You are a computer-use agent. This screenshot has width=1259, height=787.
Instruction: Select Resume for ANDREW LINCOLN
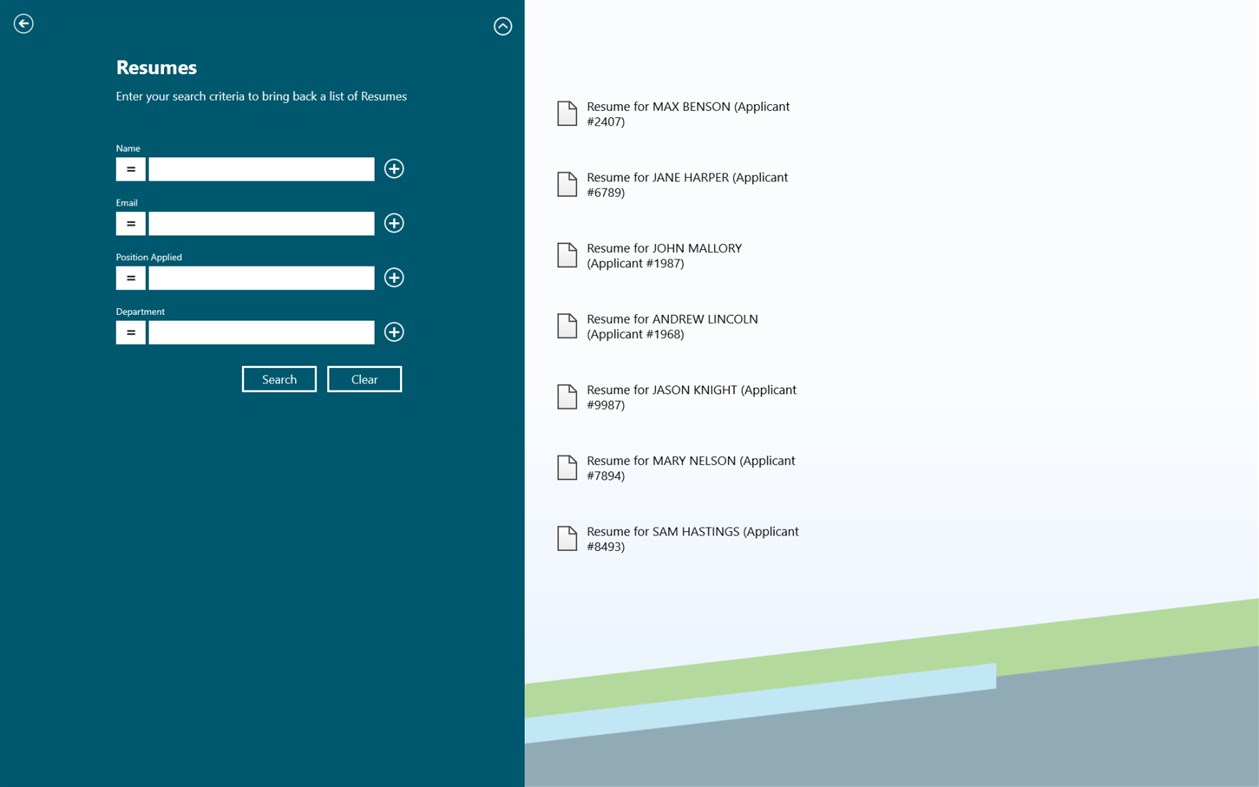pos(670,326)
